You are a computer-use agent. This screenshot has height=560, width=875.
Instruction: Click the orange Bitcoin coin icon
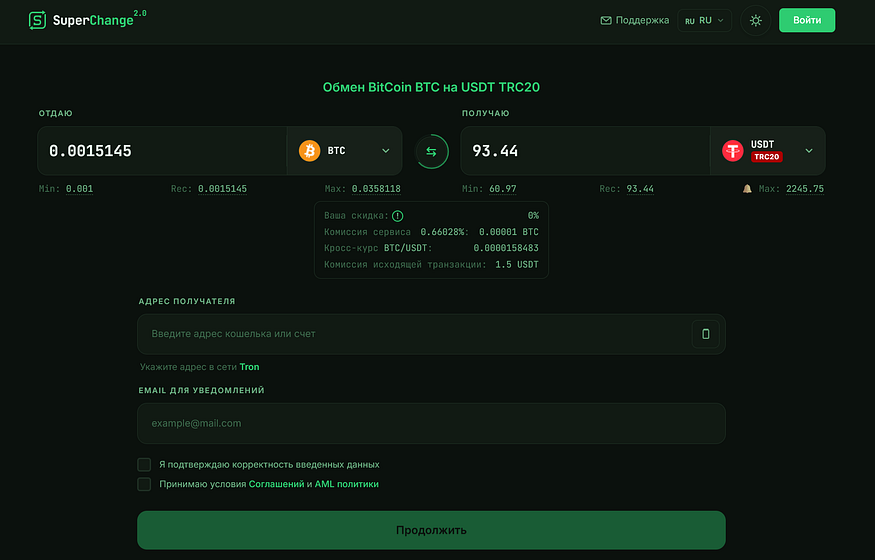pyautogui.click(x=309, y=151)
